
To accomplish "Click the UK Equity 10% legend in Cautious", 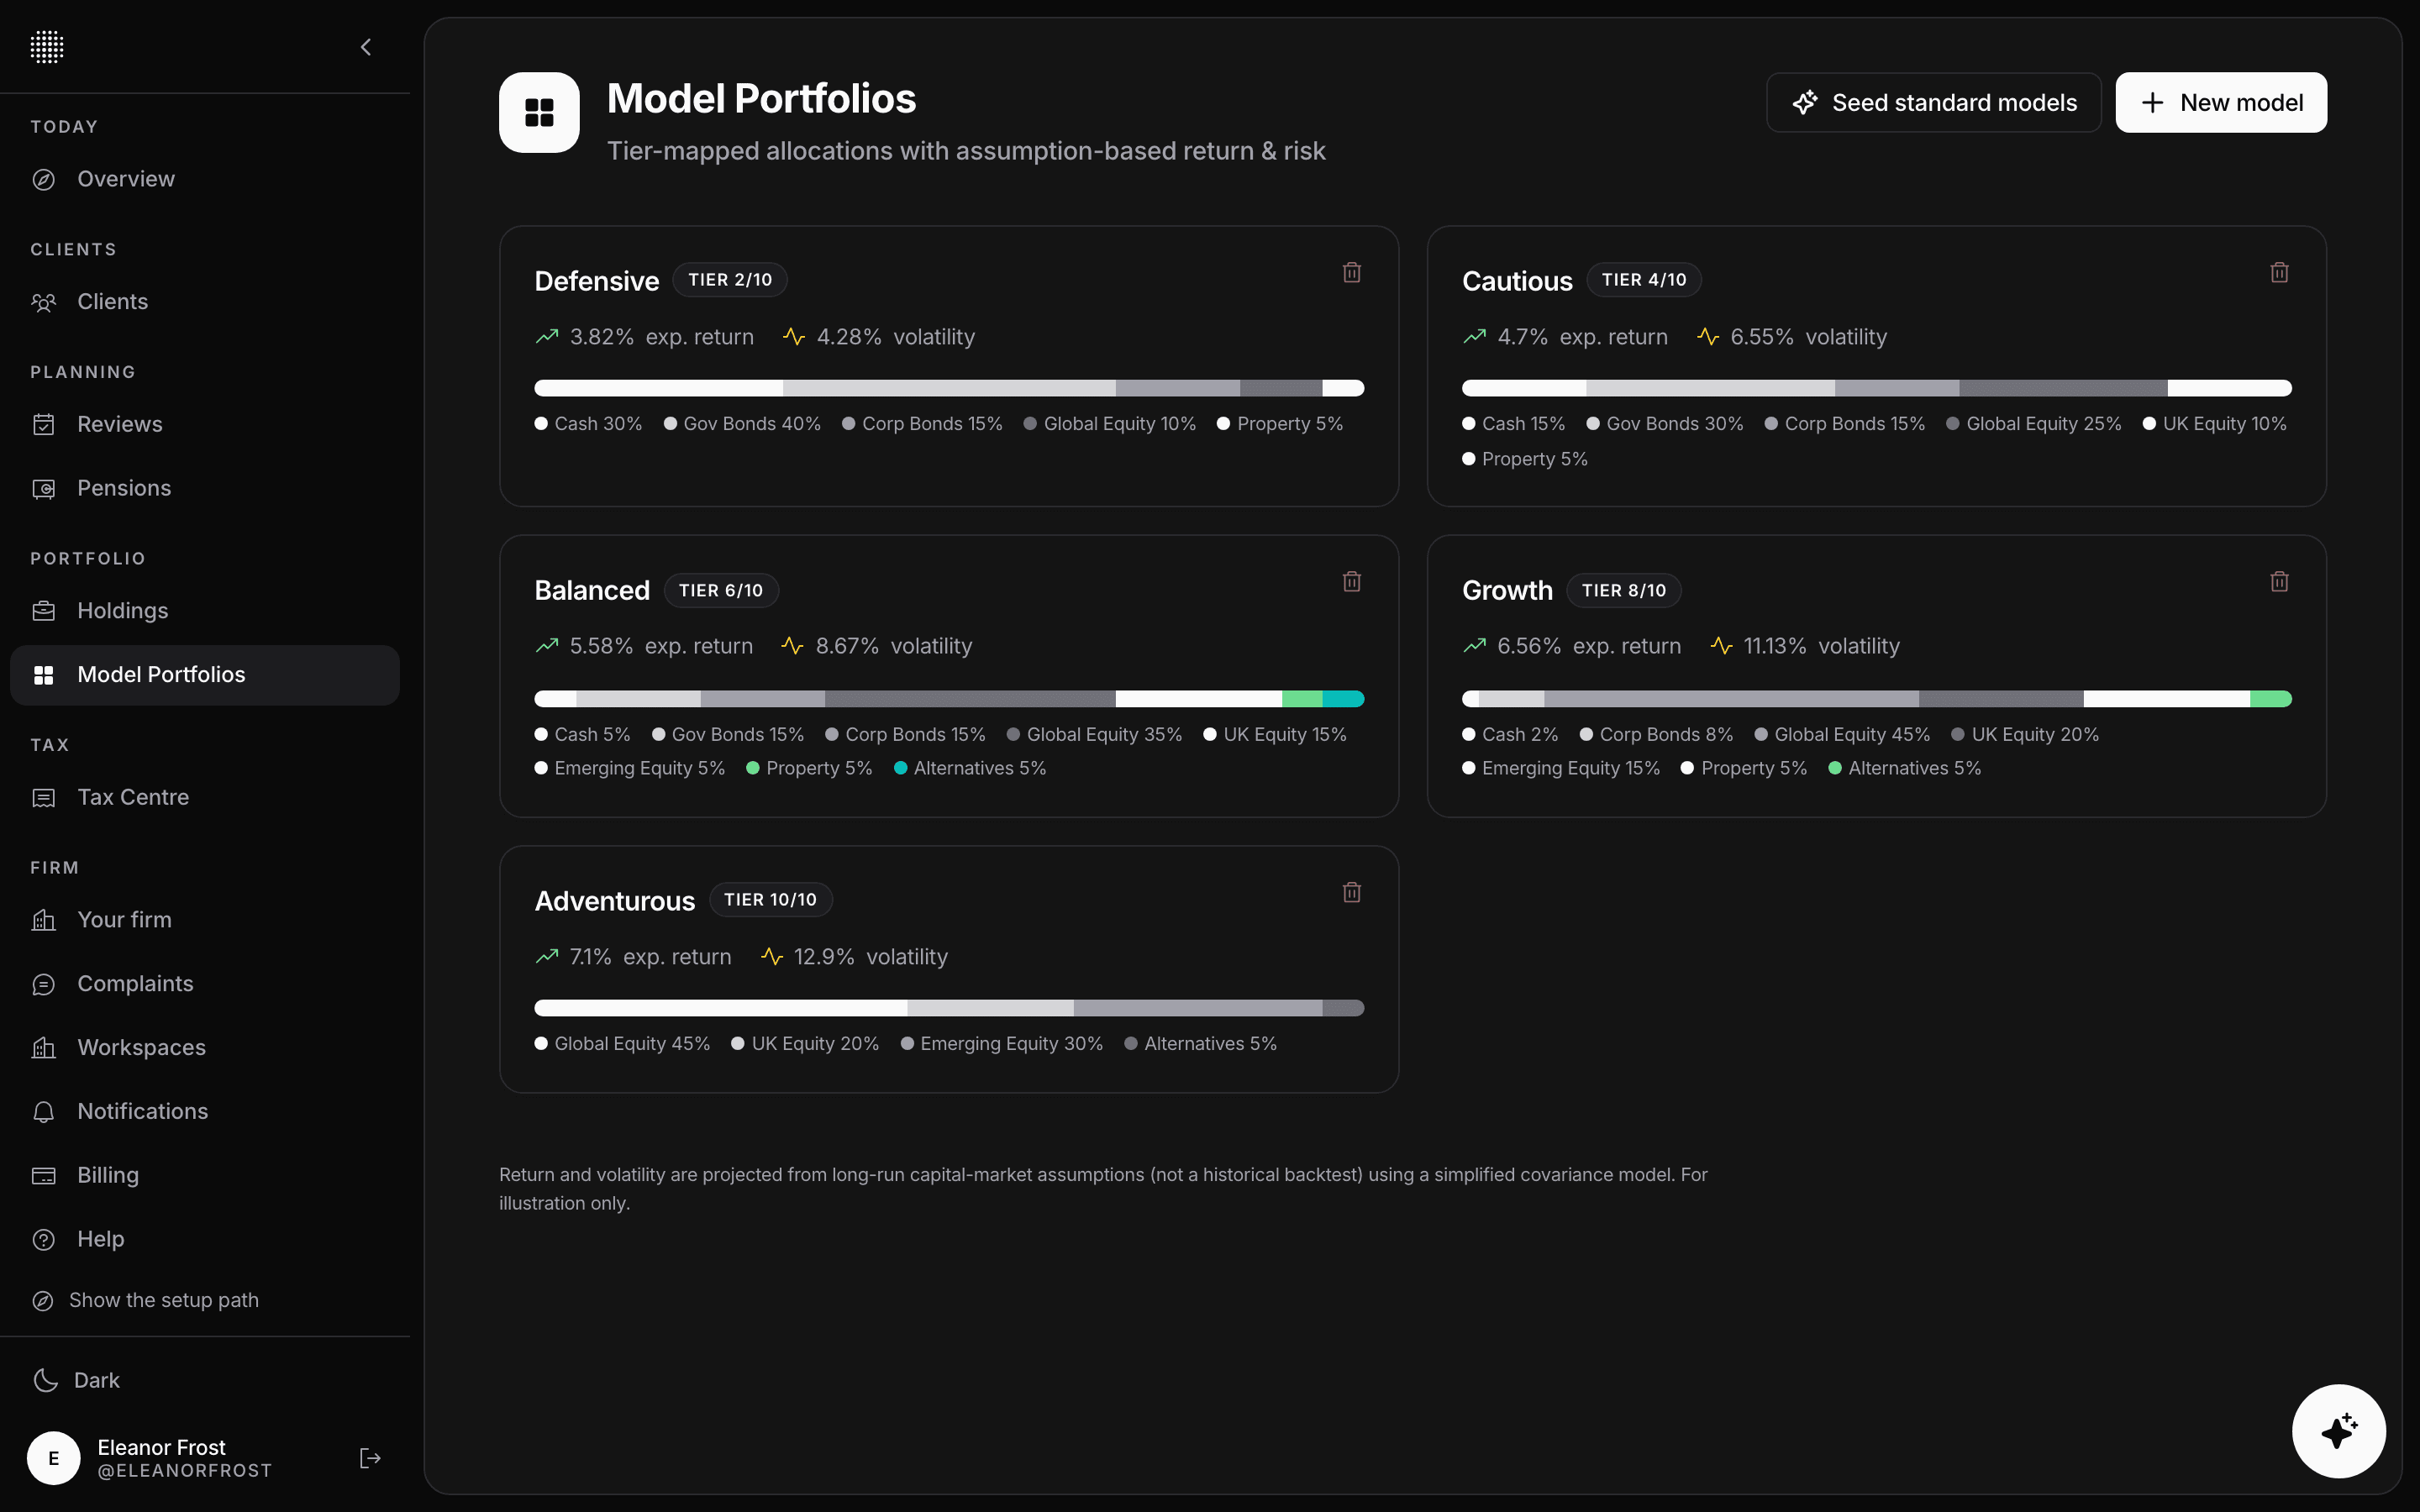I will [2215, 424].
